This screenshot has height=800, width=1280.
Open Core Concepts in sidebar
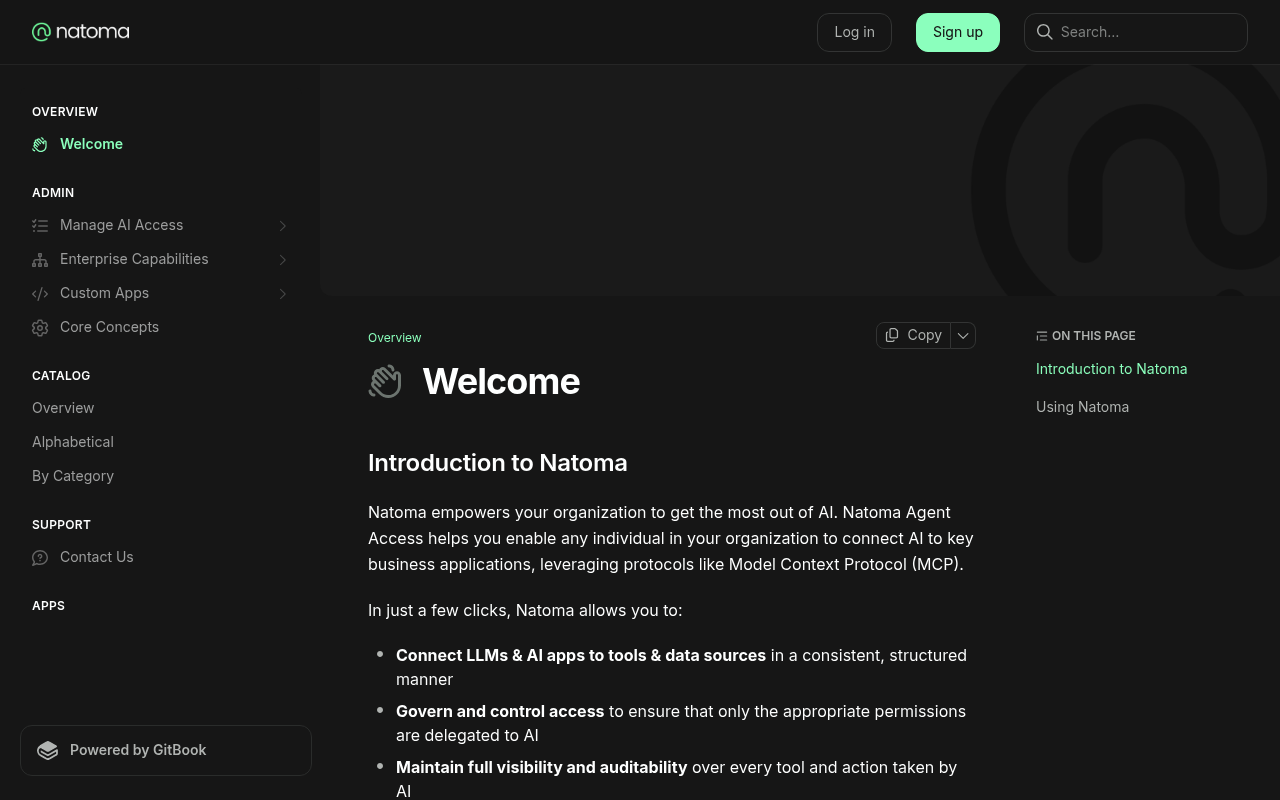(160, 327)
